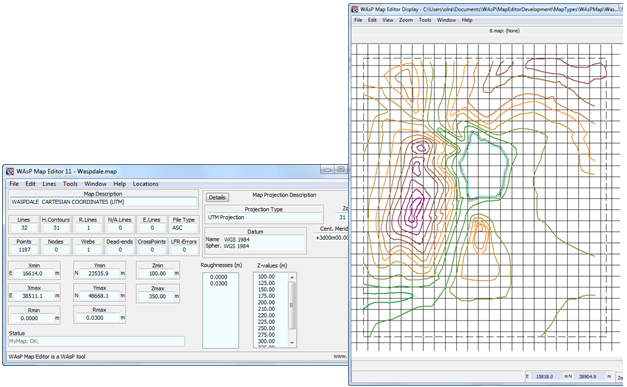Click the up arrow of Z-values scrollbar
The image size is (627, 387).
[x=292, y=277]
